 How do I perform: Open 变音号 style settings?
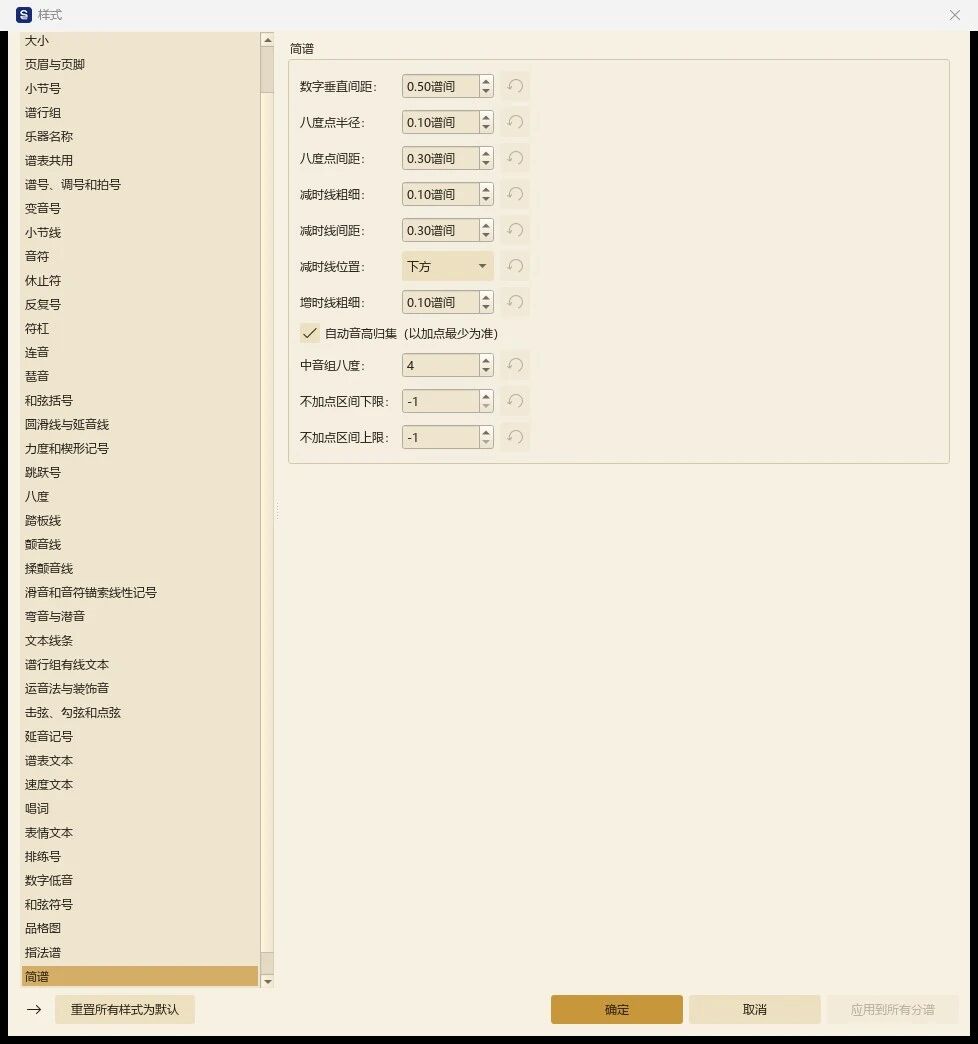coord(140,208)
